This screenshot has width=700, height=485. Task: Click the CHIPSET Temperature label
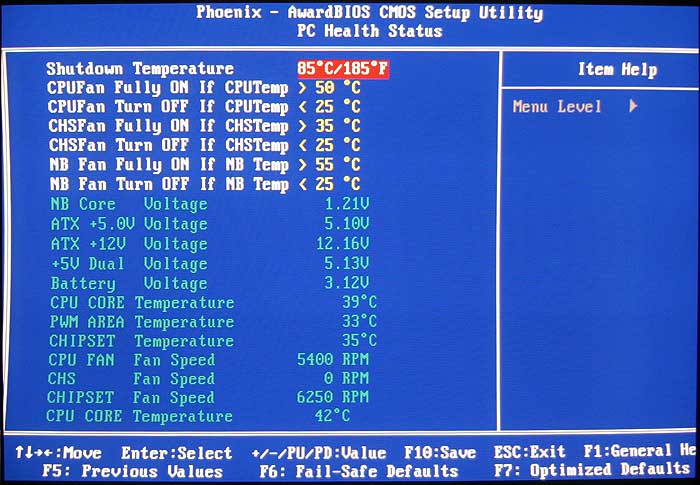pos(142,341)
